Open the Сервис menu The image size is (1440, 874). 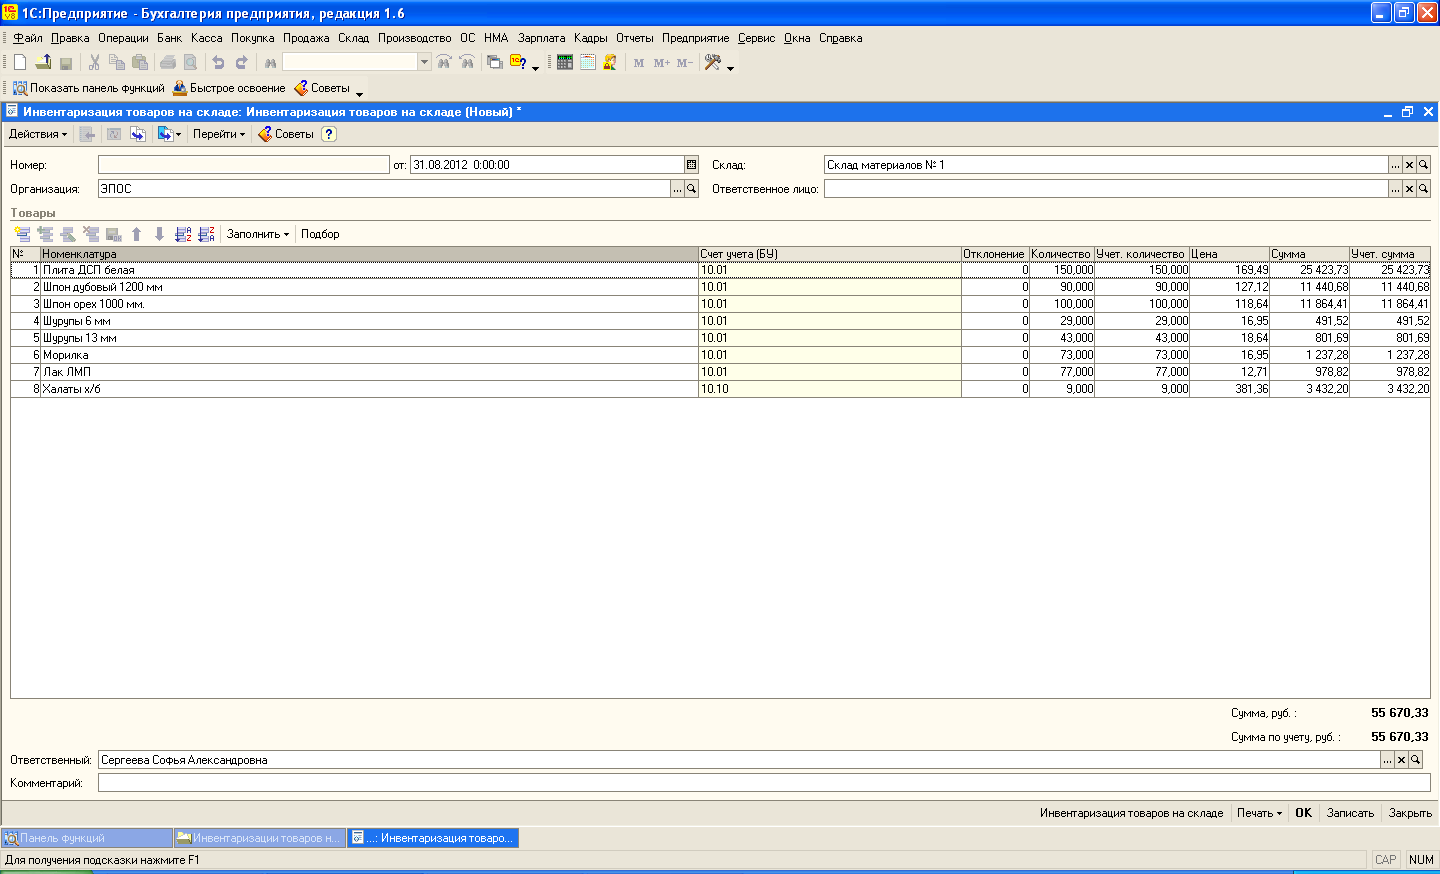756,38
